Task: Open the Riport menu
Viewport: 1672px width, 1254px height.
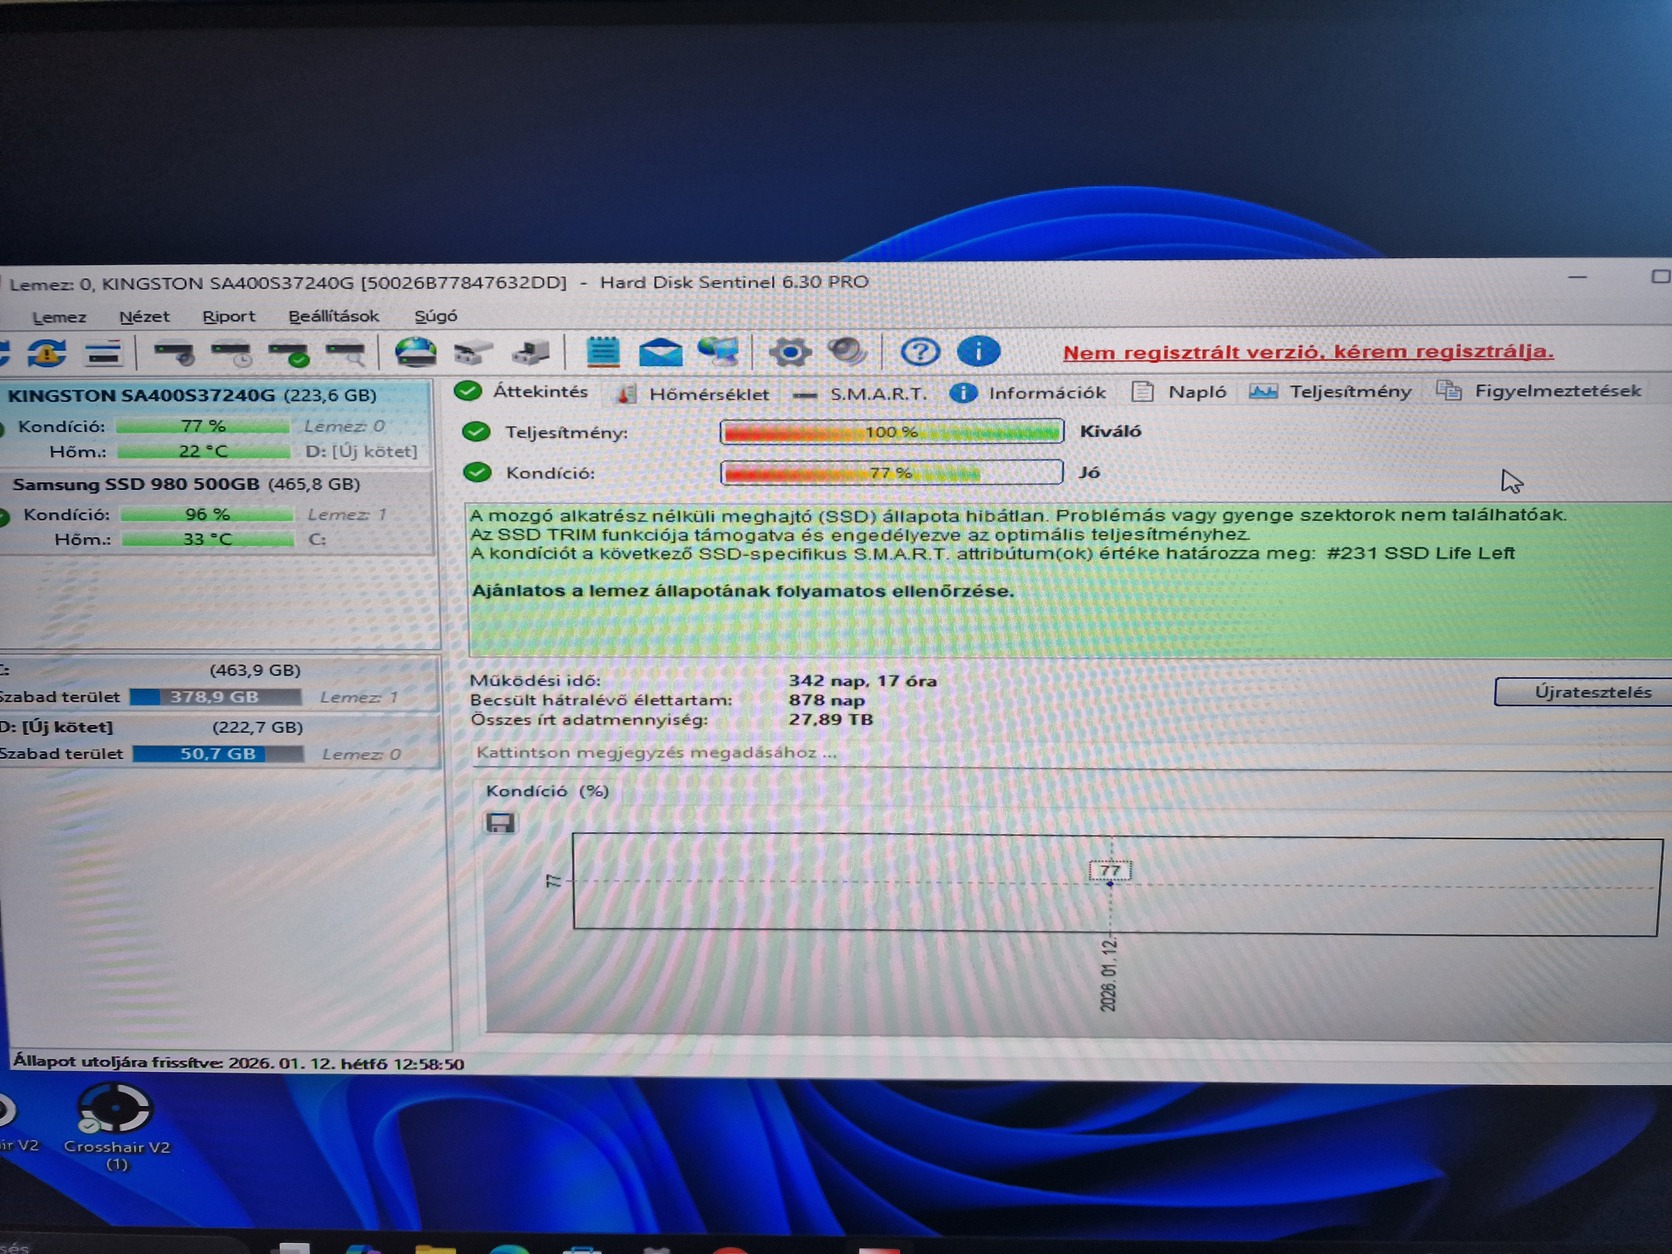Action: (228, 316)
